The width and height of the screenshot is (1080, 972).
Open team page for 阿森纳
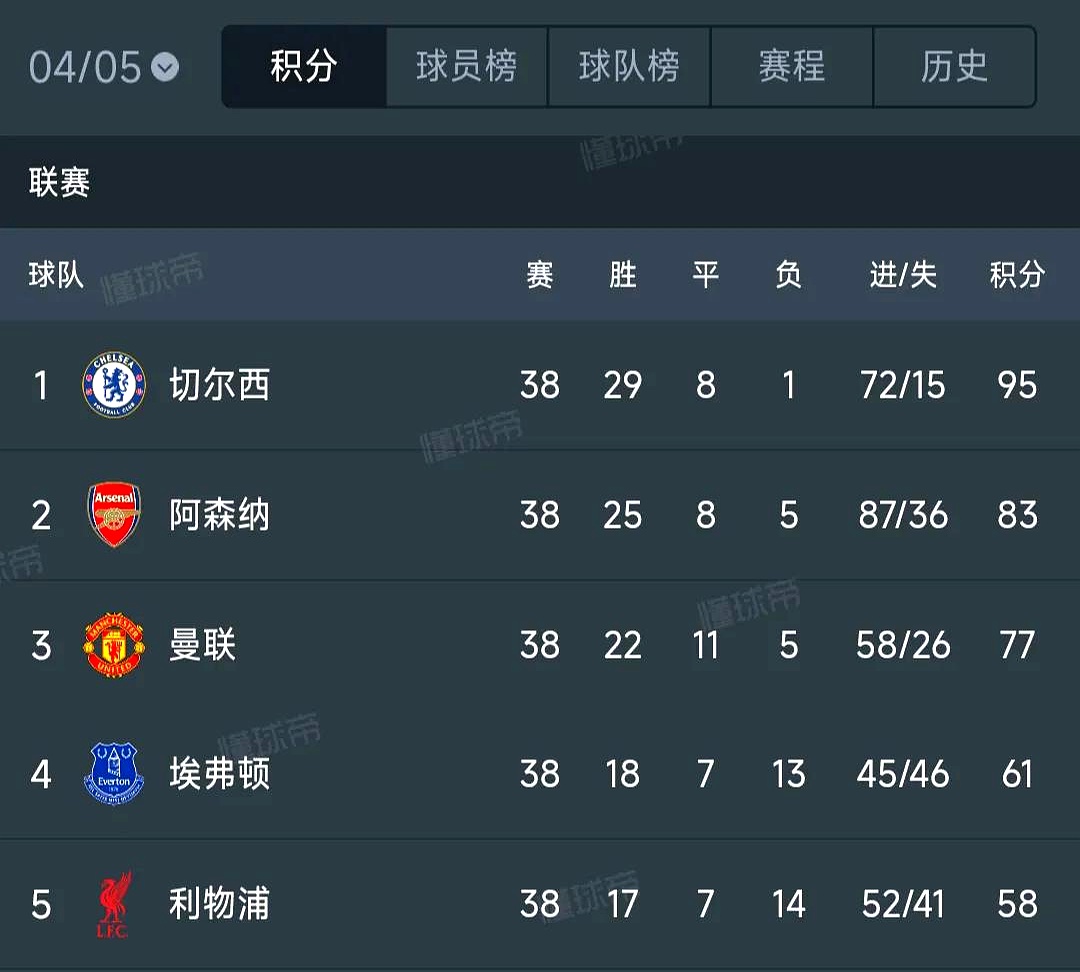coord(220,515)
